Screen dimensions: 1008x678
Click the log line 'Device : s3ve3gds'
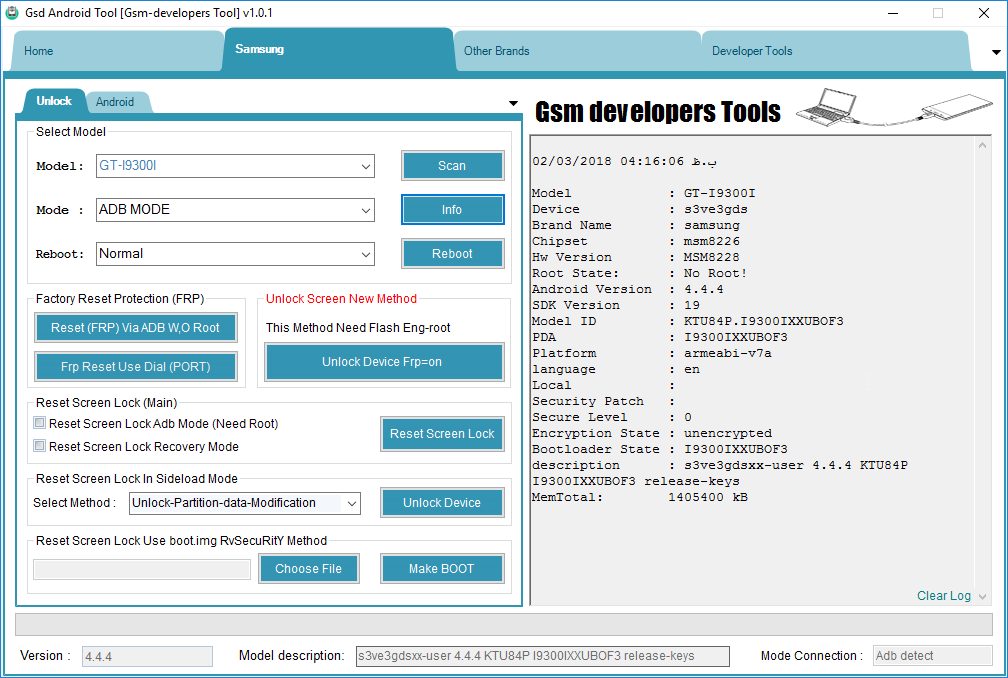click(x=640, y=210)
